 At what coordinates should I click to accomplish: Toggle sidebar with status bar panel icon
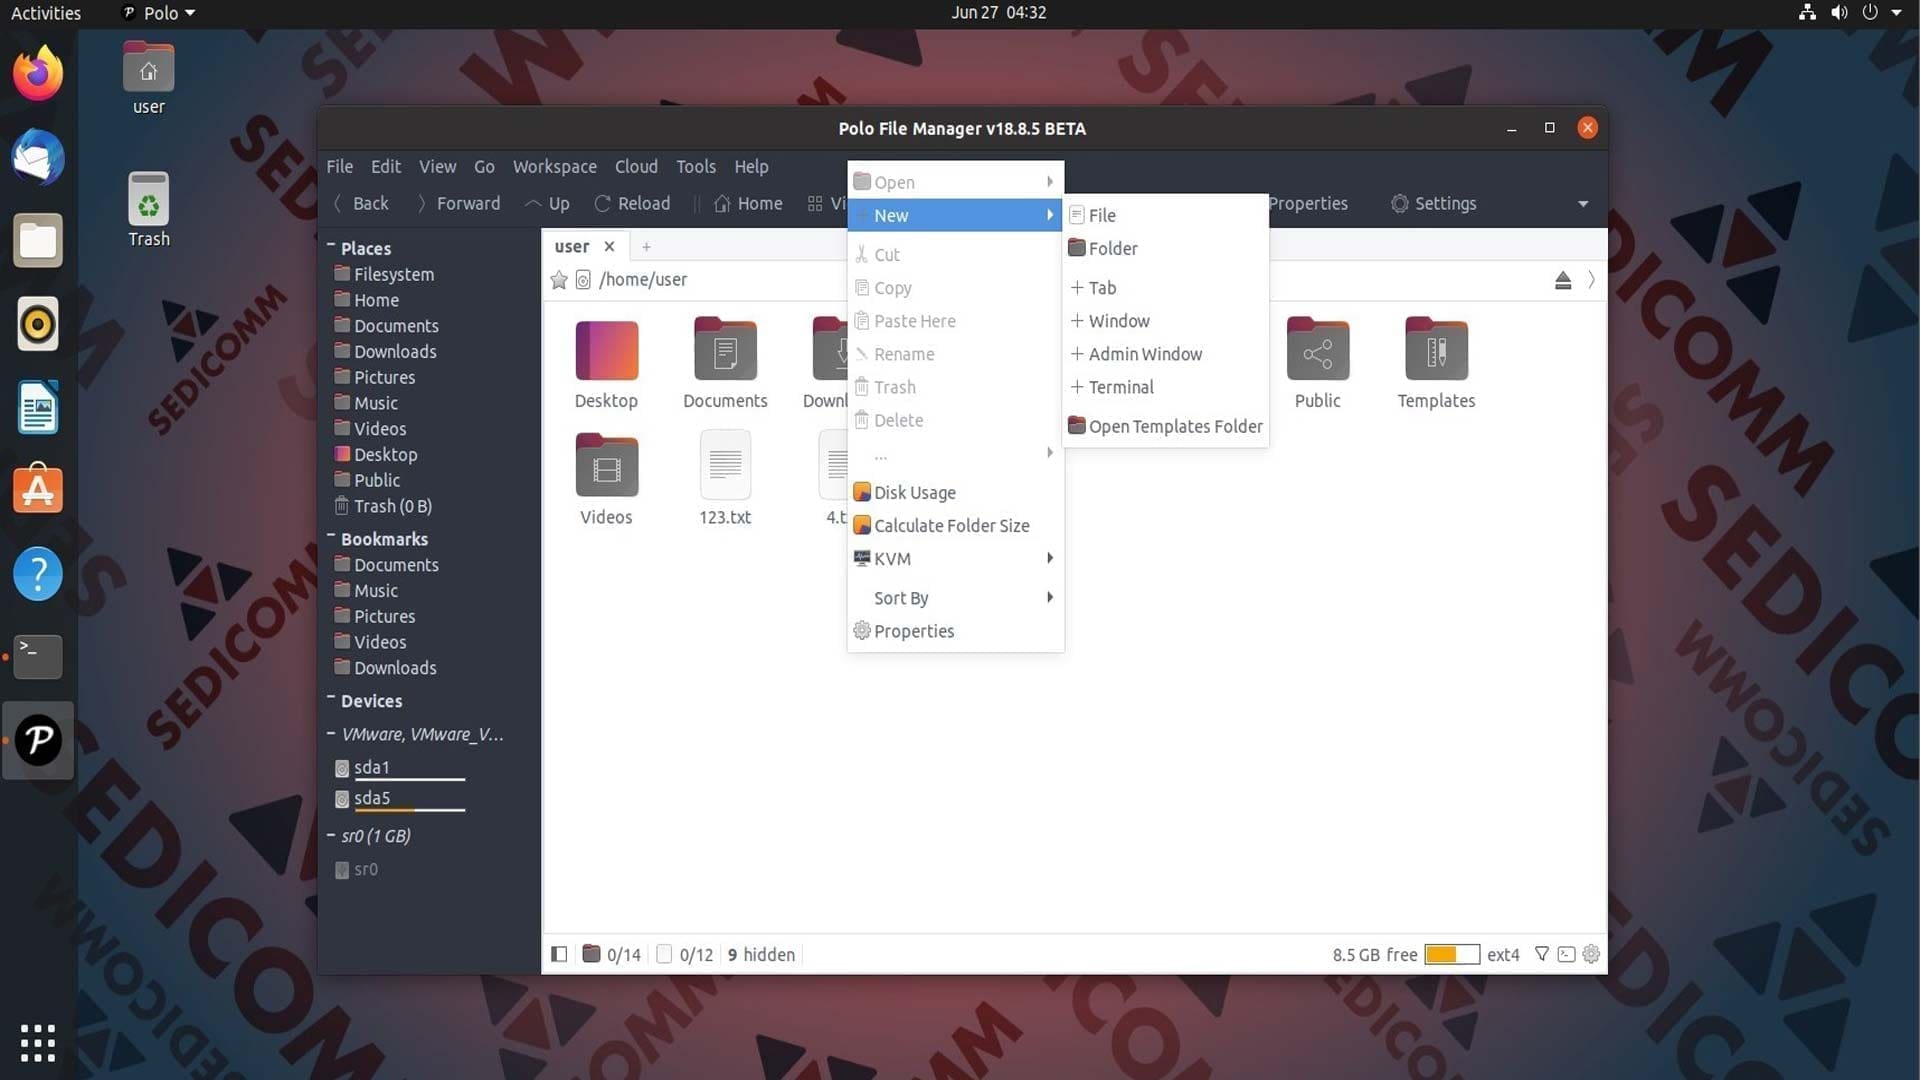(559, 954)
